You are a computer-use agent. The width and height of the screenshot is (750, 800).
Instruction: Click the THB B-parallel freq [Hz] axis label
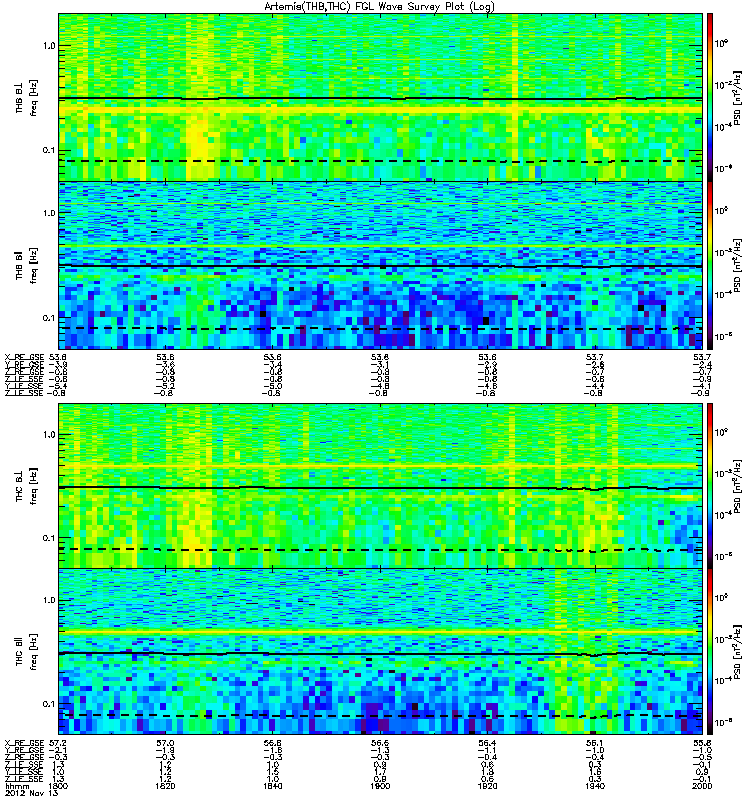34,266
